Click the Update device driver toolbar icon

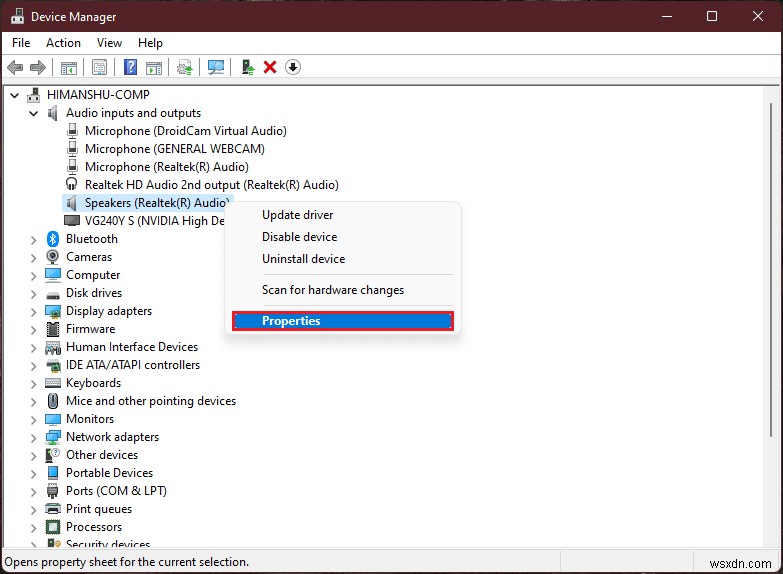185,67
